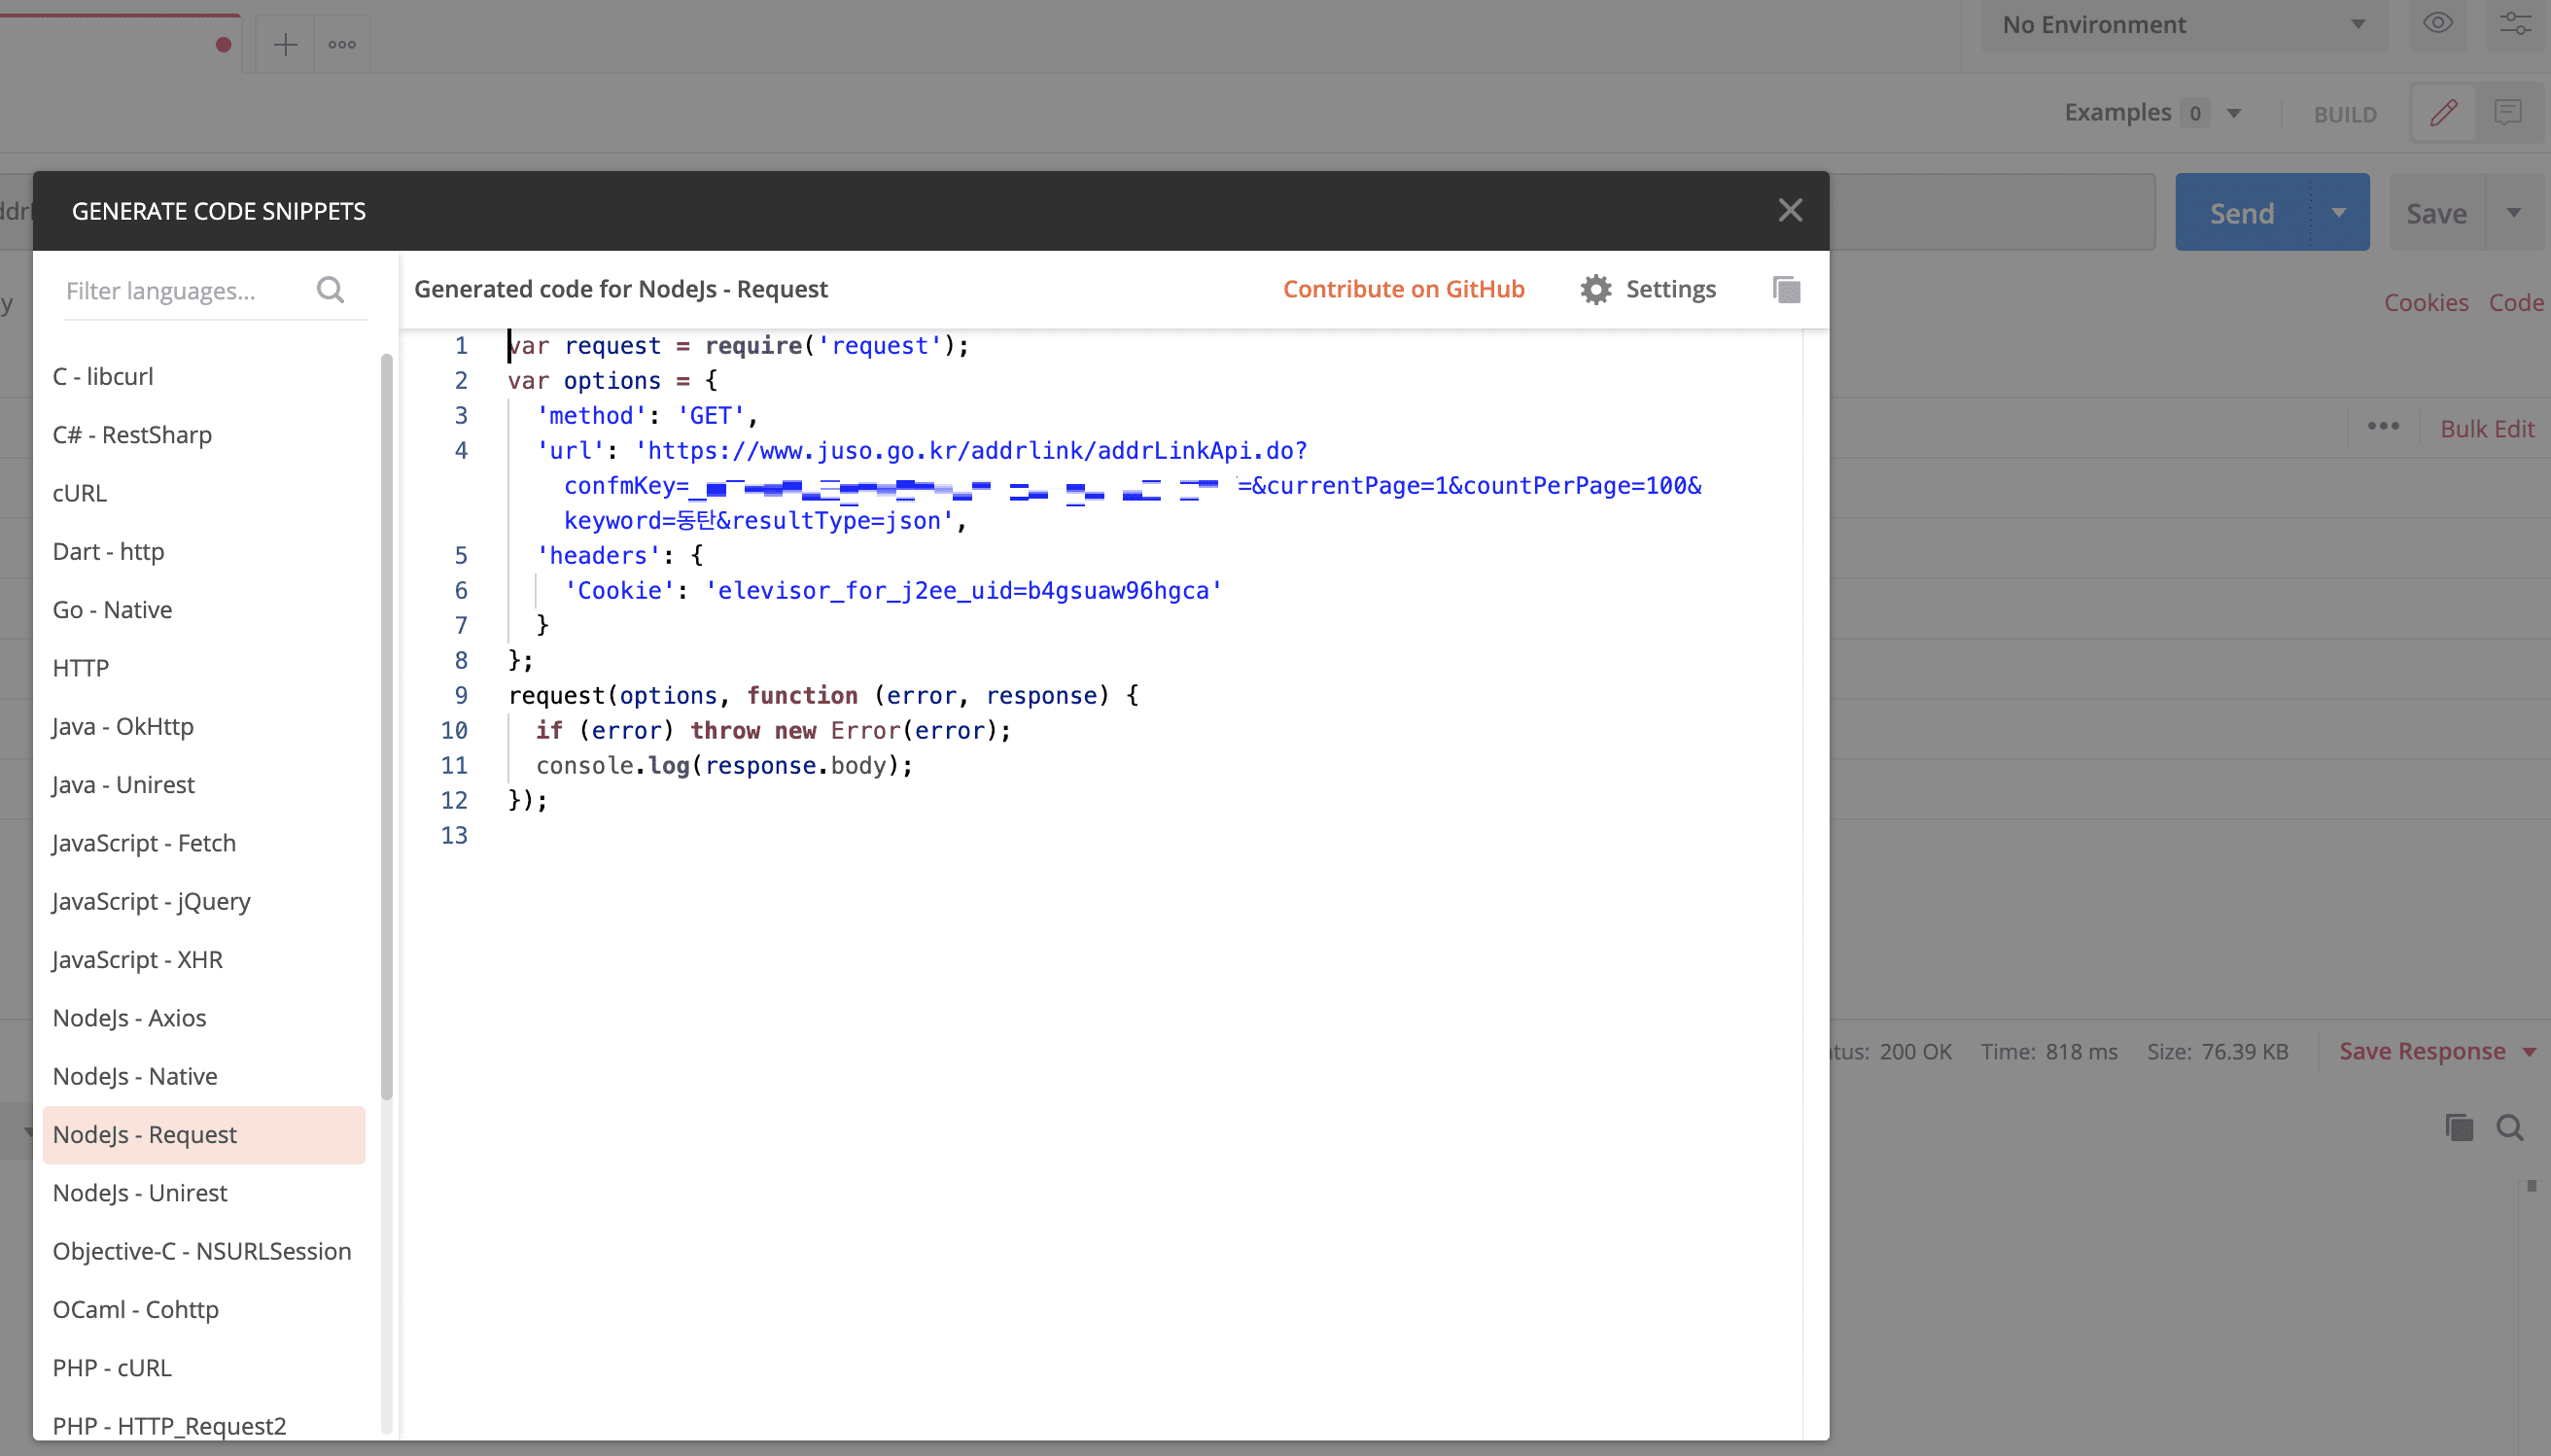Open the manage environments sliders icon
This screenshot has height=1456, width=2551.
point(2515,24)
